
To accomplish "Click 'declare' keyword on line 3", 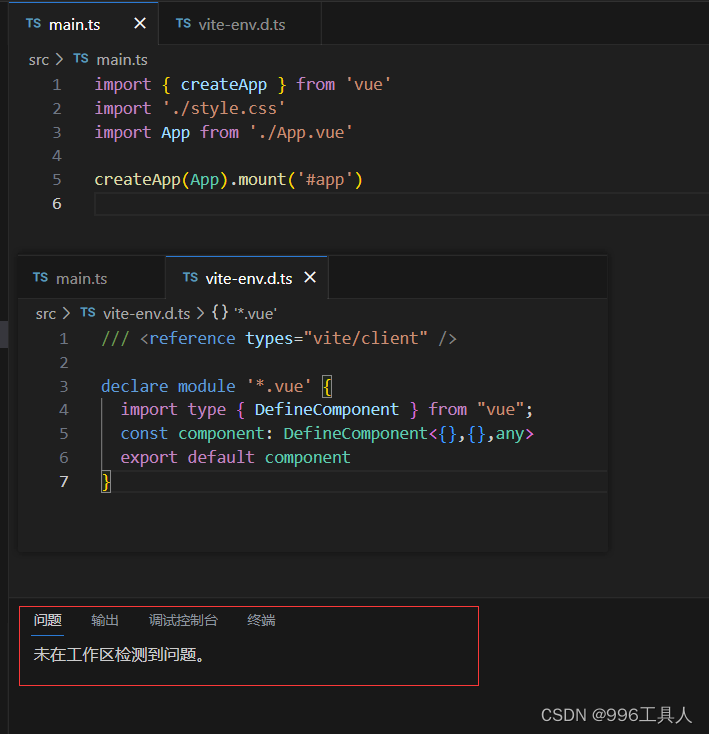I will pos(134,387).
